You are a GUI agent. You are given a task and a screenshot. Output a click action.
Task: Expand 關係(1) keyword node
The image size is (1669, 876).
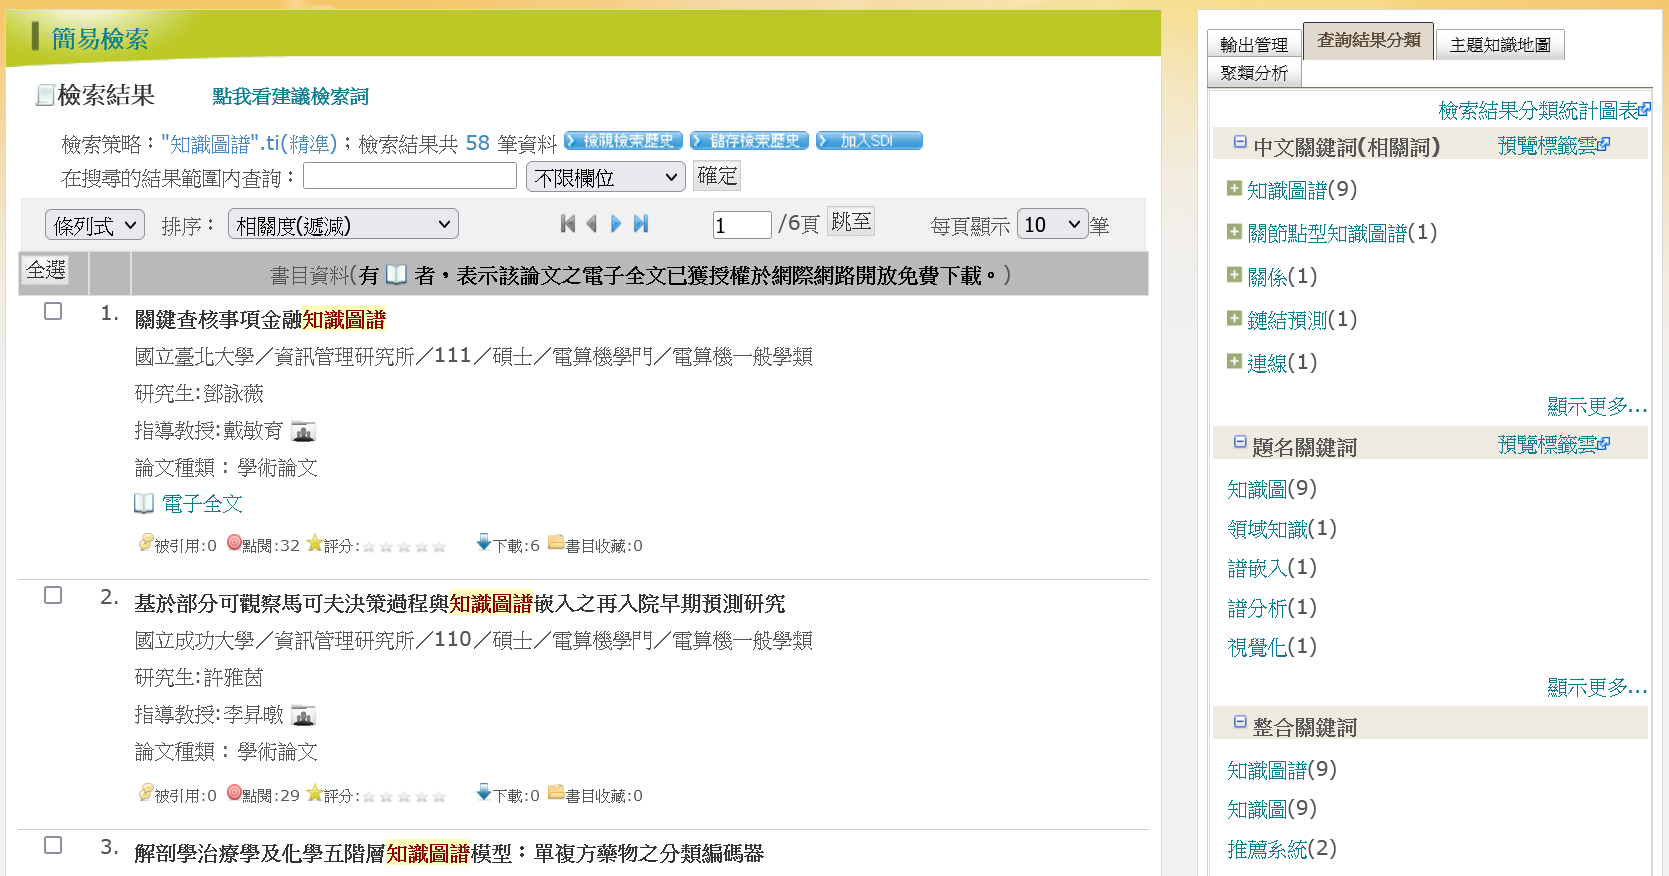1234,275
